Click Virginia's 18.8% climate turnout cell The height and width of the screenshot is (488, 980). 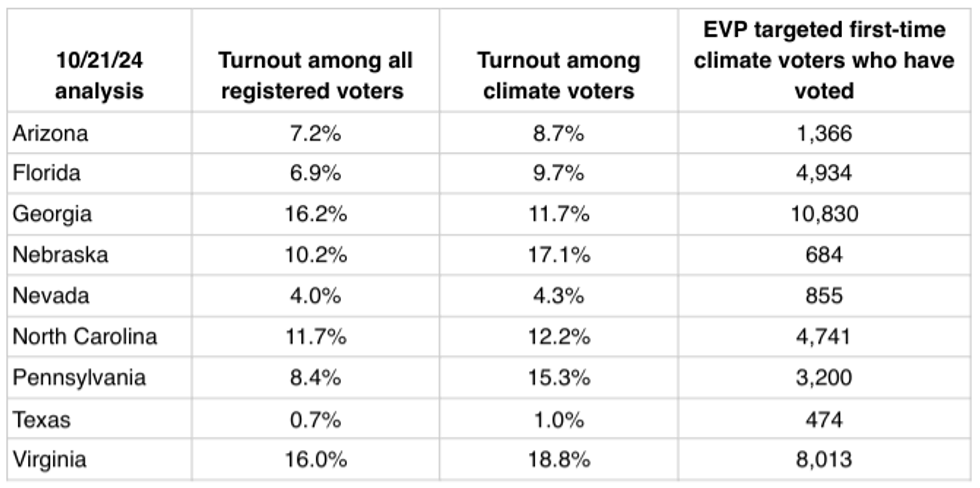click(x=557, y=461)
